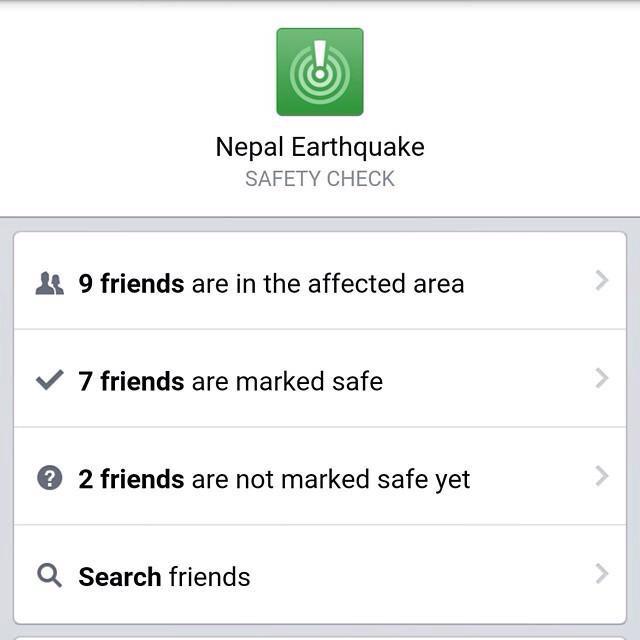Select the word "friends" in Search friends row
This screenshot has width=640, height=640.
tap(209, 577)
